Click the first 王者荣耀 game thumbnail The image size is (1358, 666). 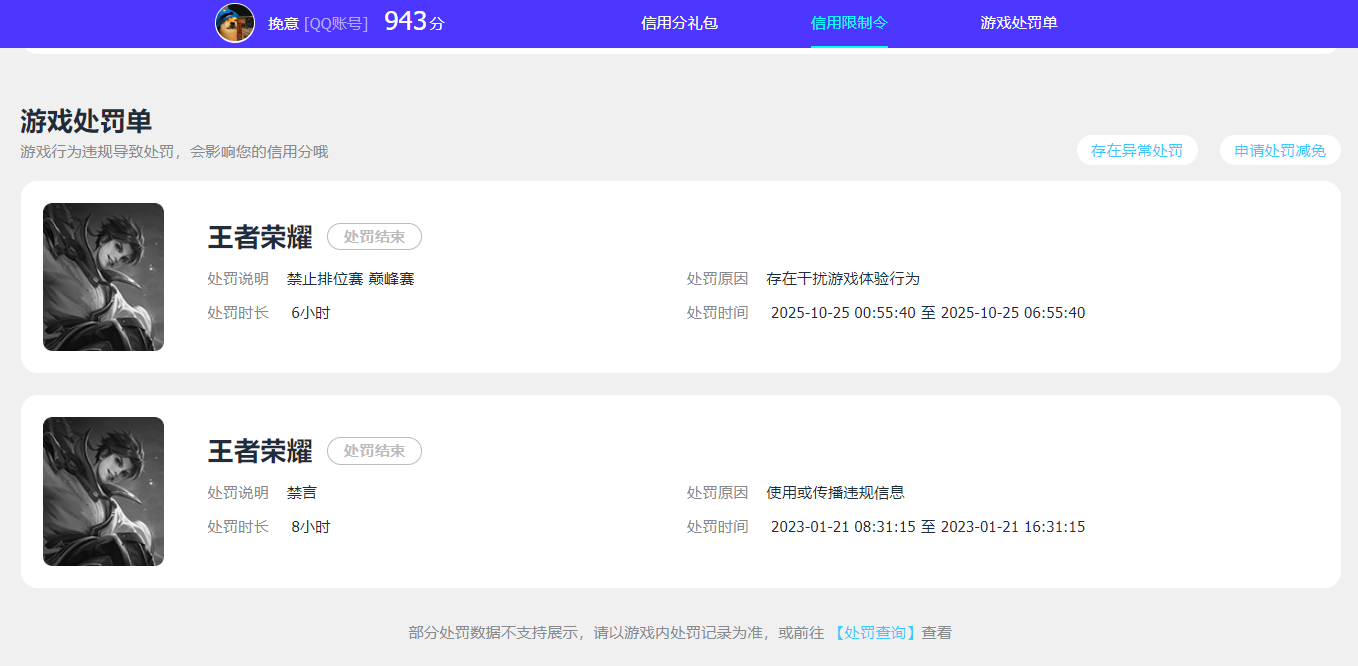tap(103, 277)
